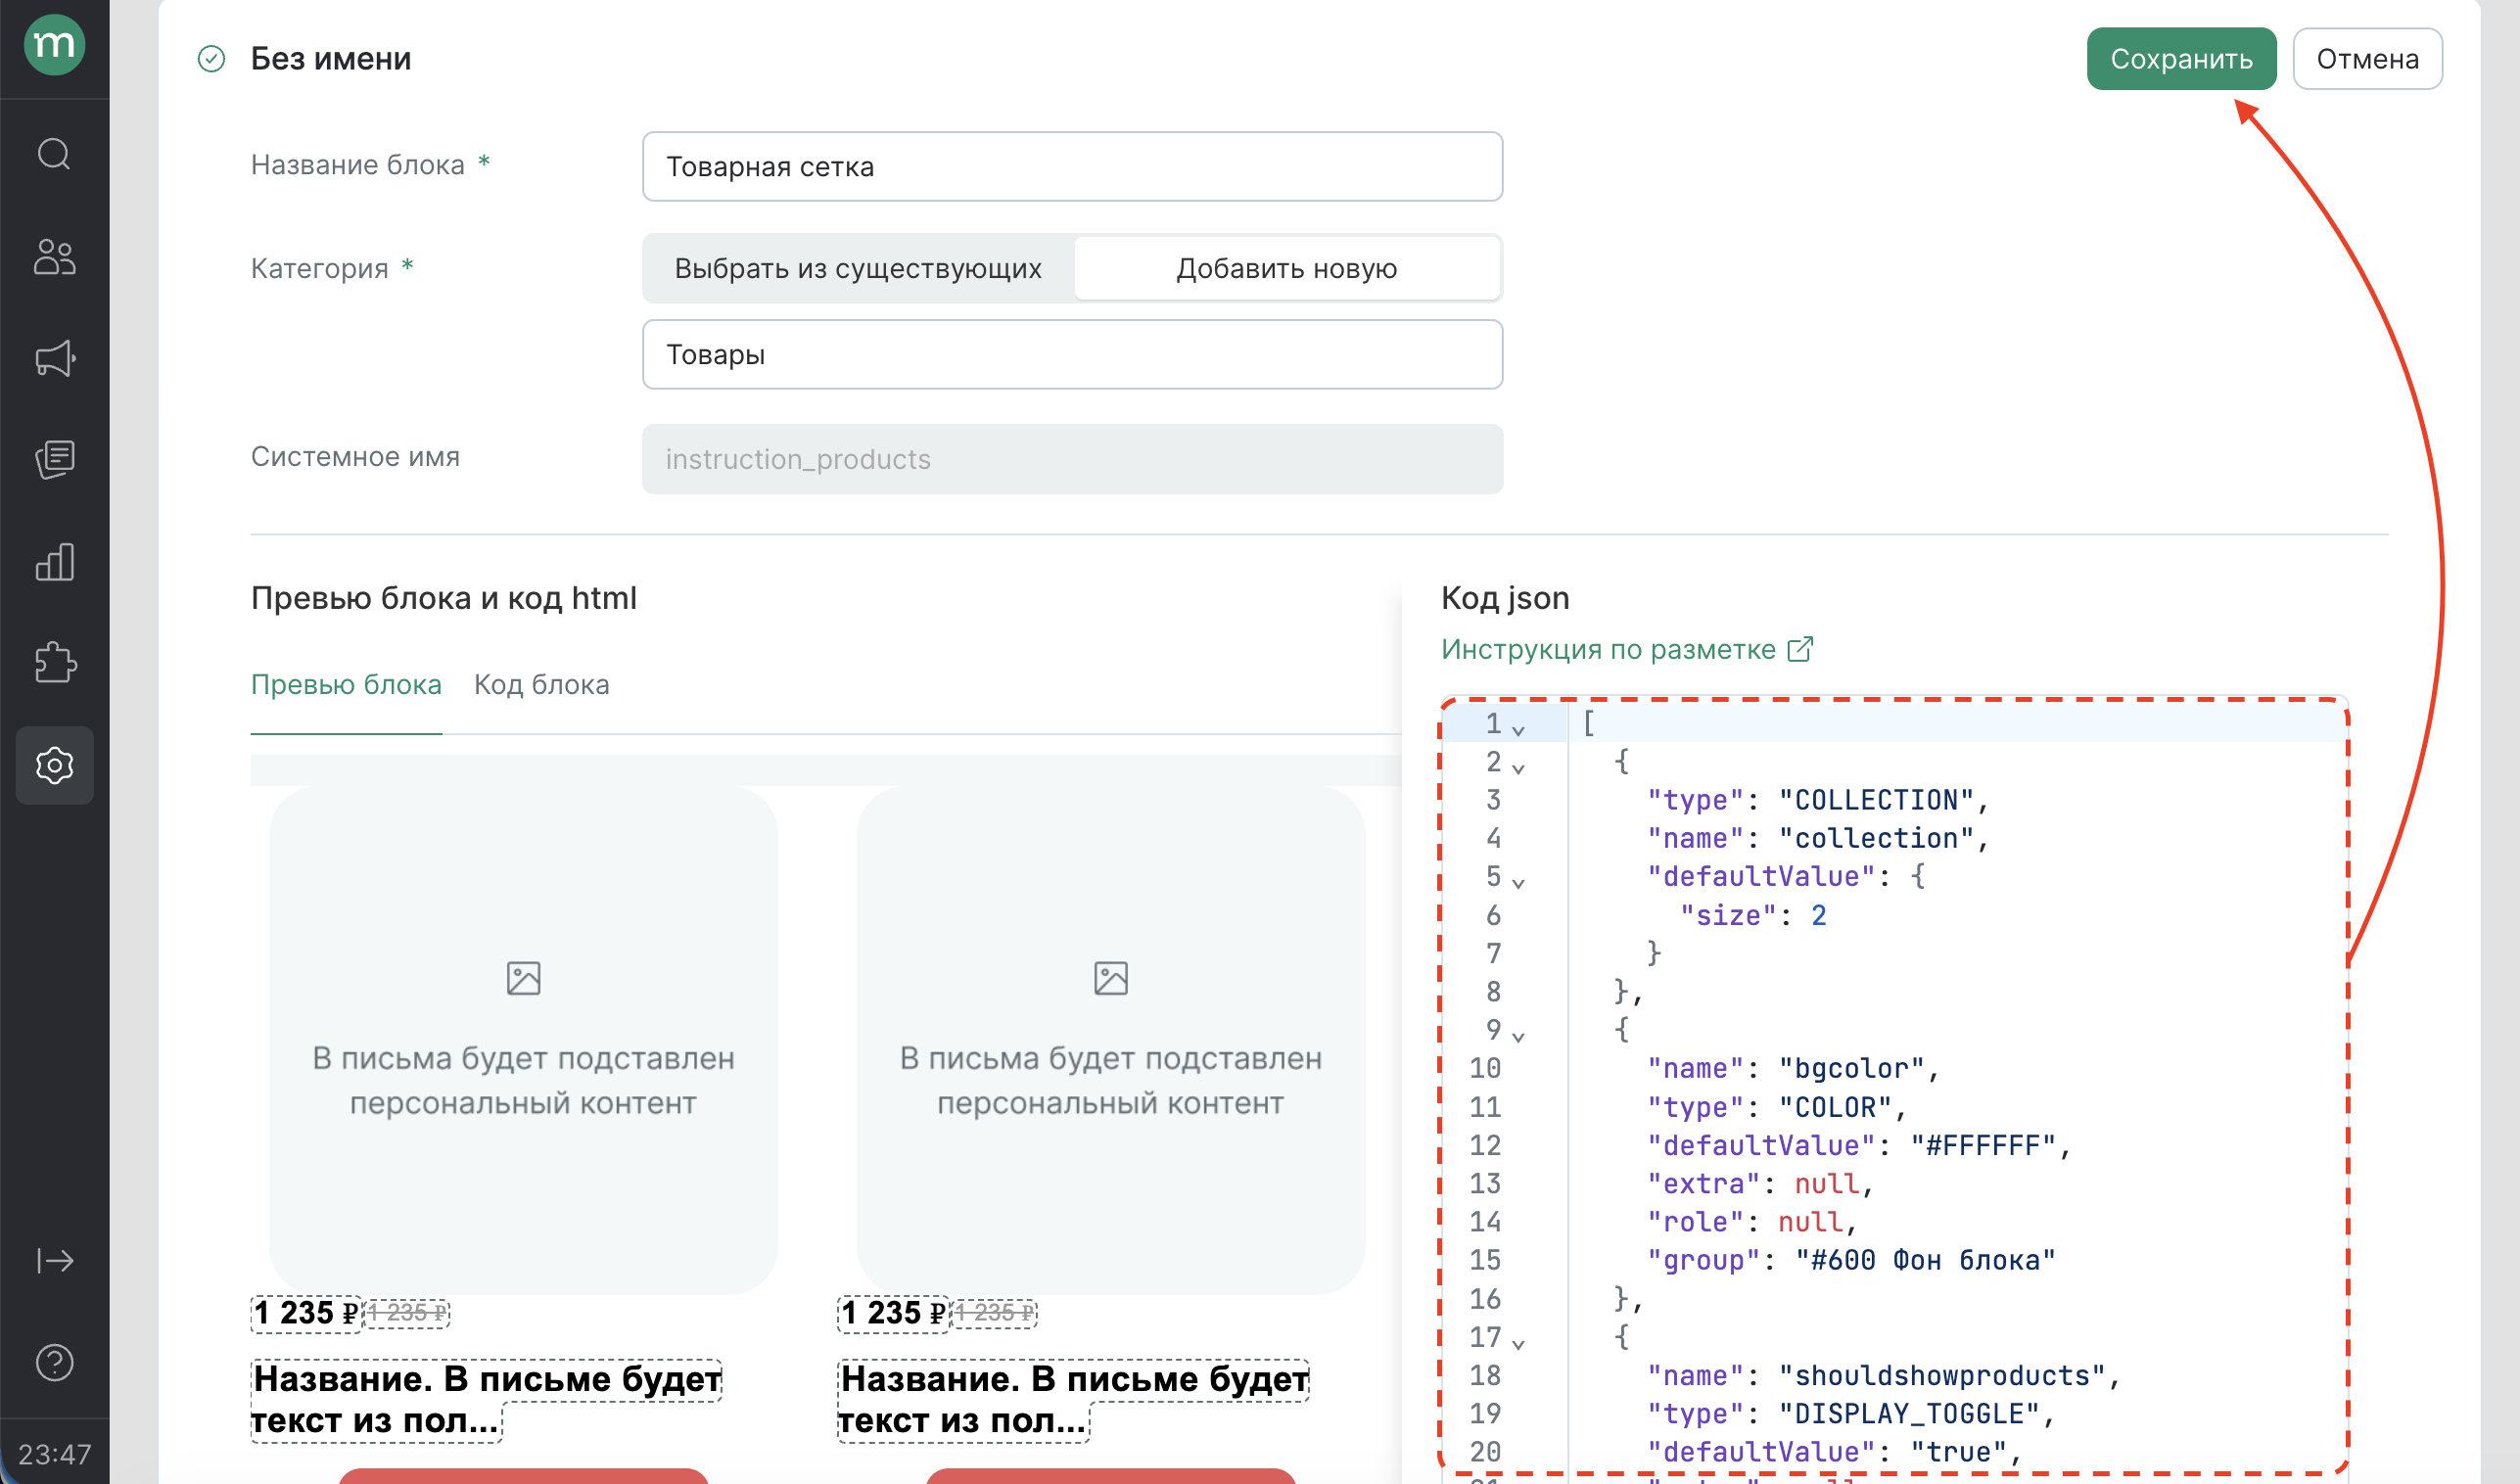Save the block with Сохранить button
Screen dimensions: 2520x1484
coord(2181,59)
